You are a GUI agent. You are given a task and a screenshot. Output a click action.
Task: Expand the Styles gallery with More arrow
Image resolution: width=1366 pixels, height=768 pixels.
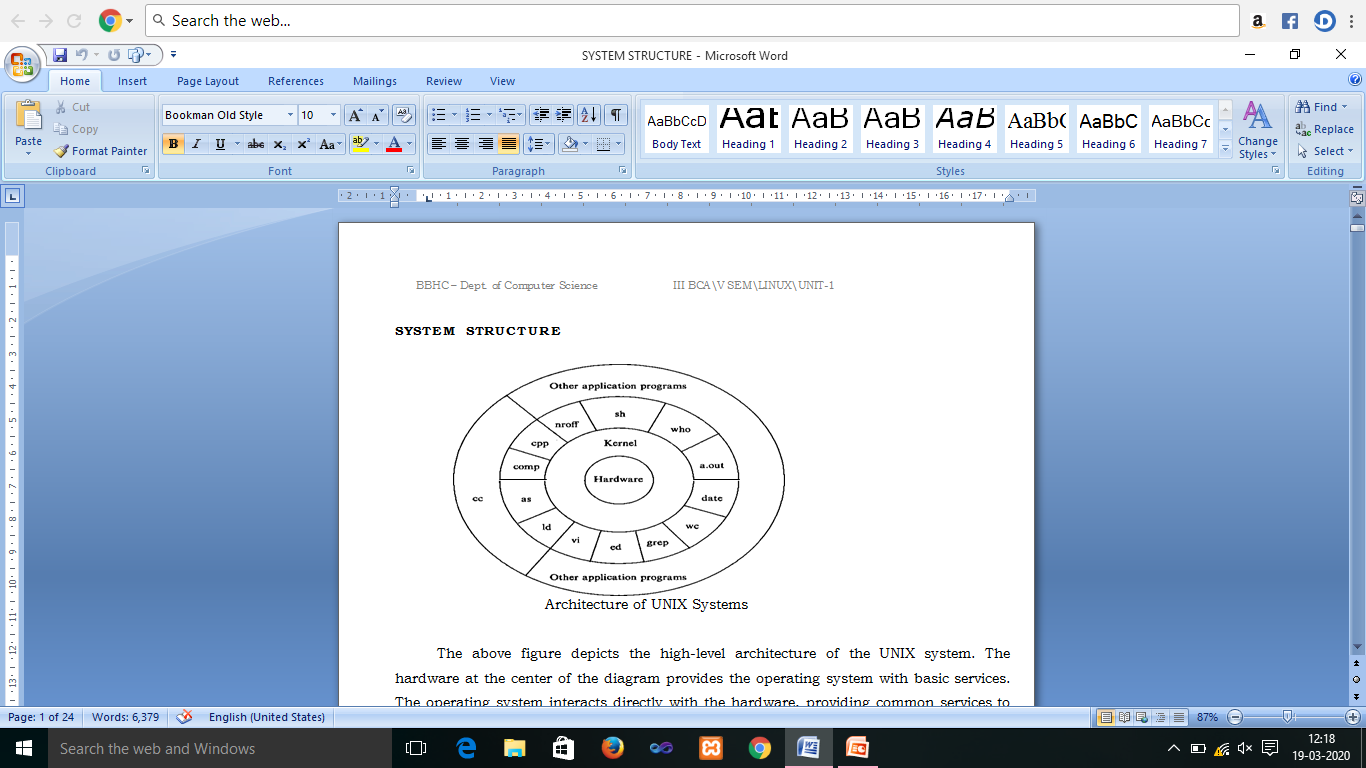point(1225,148)
